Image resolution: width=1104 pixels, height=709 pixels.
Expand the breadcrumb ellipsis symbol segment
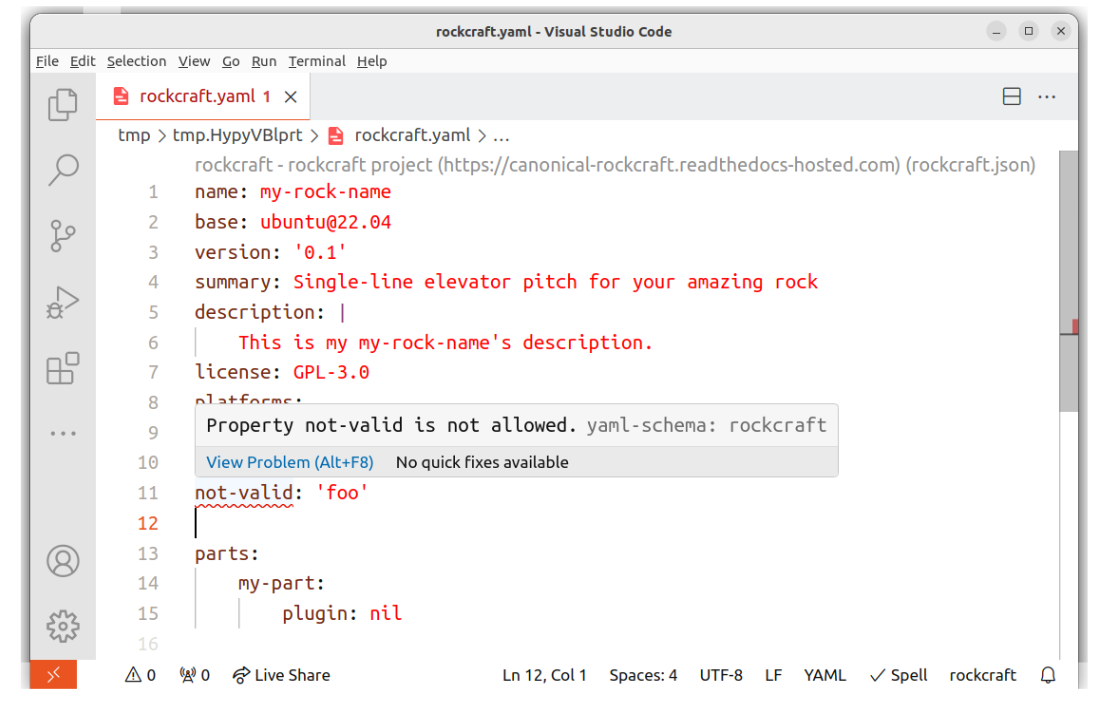pyautogui.click(x=501, y=136)
